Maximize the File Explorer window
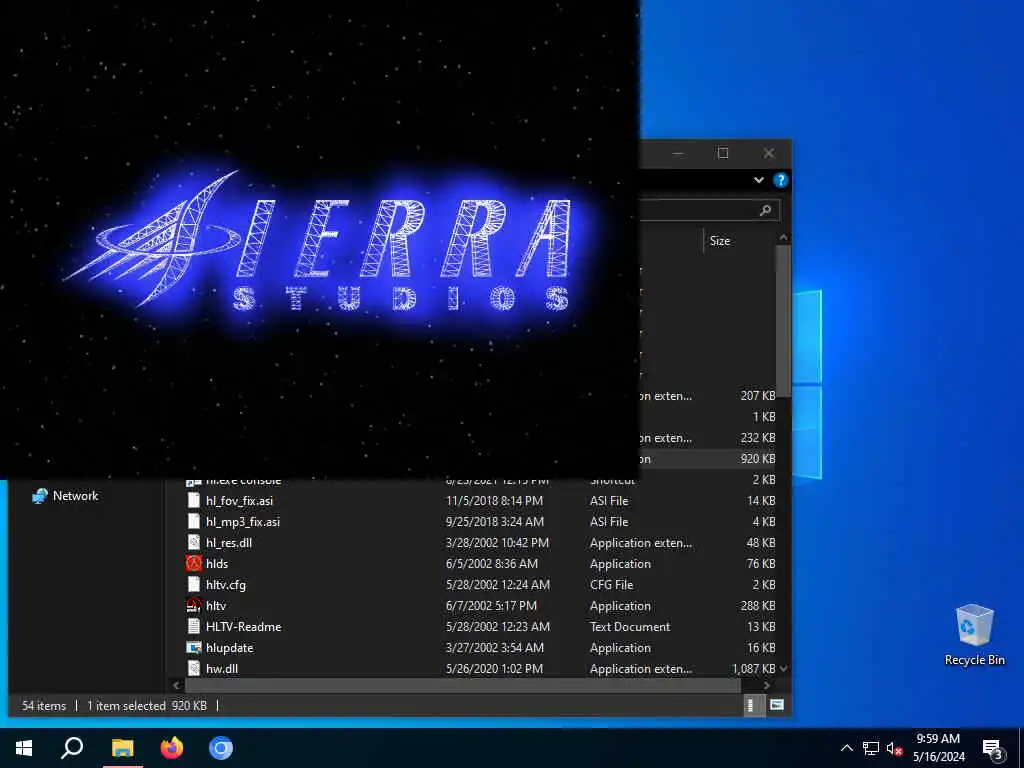 (723, 153)
